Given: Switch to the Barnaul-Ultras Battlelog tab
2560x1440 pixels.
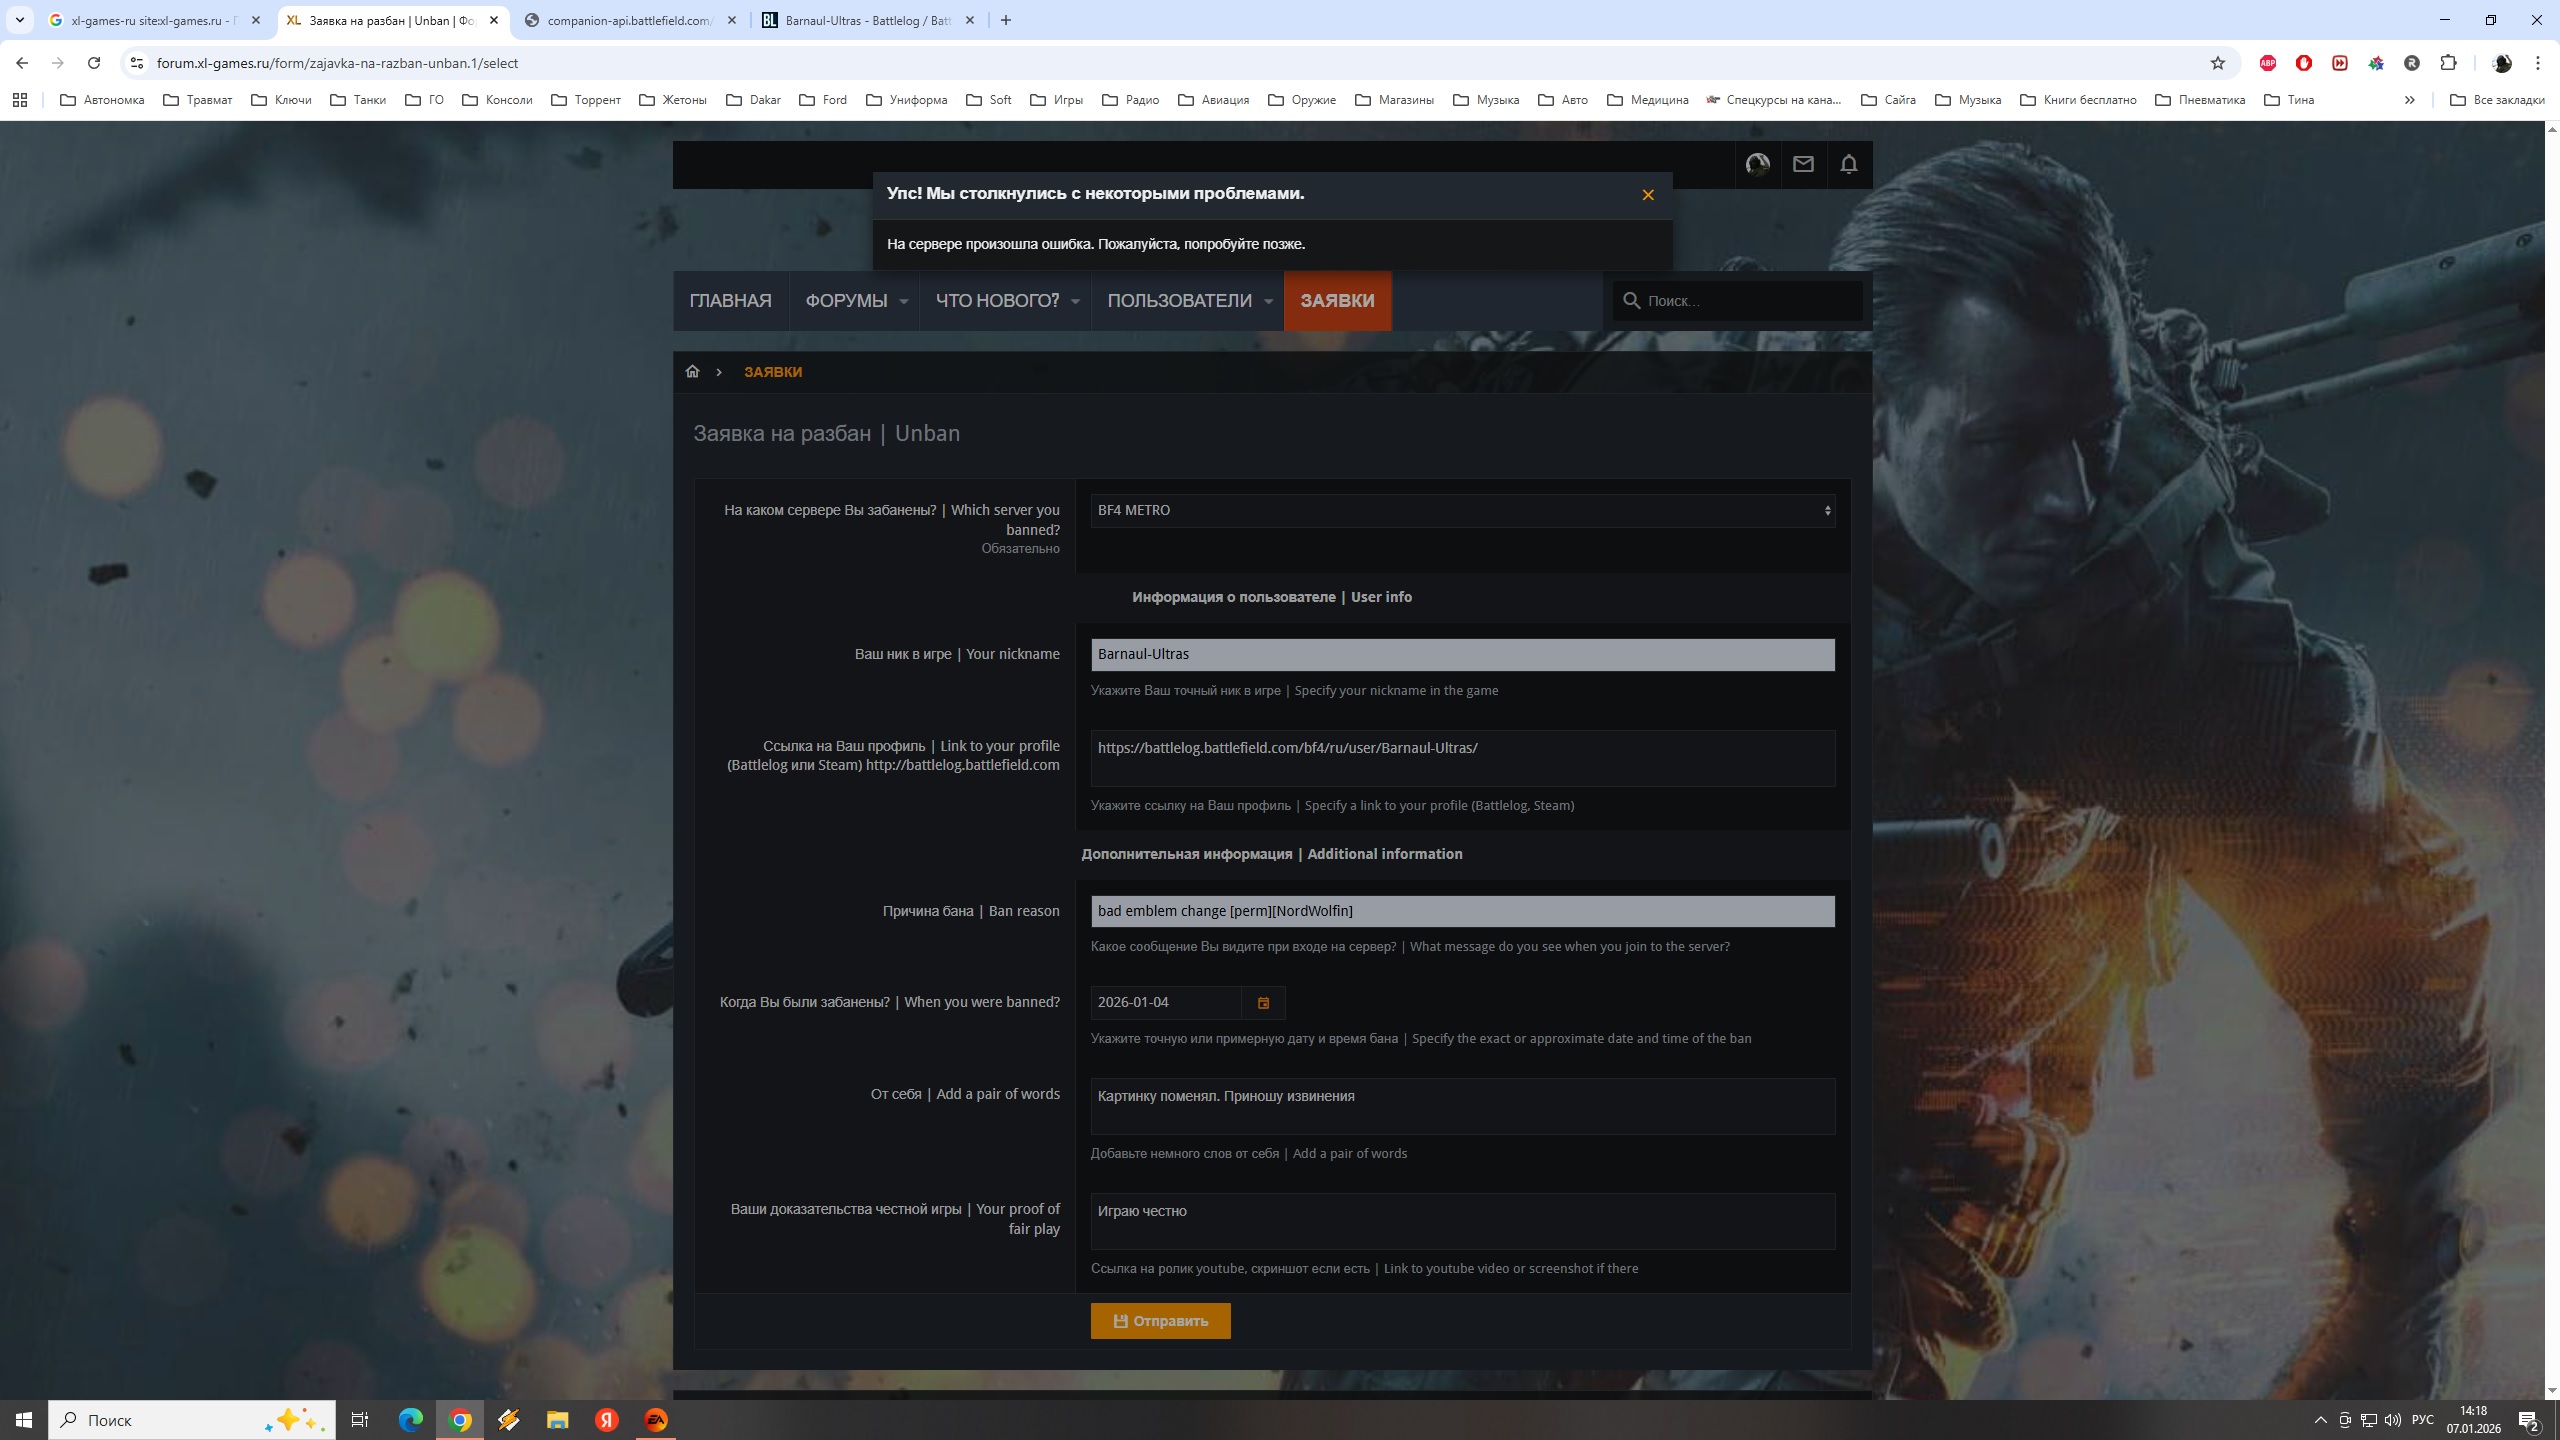Looking at the screenshot, I should point(866,20).
